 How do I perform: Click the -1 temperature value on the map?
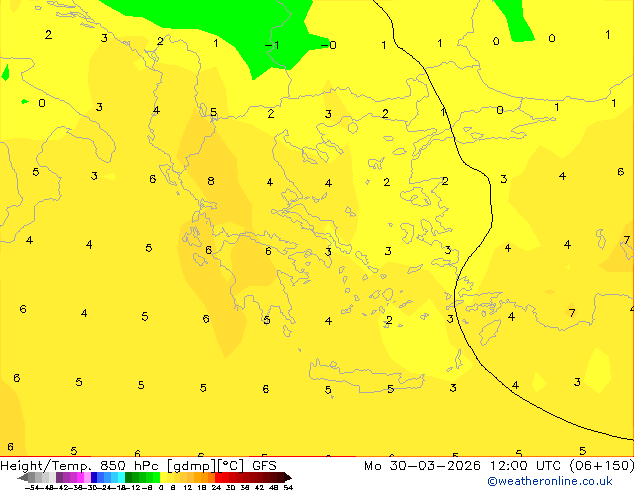point(272,45)
